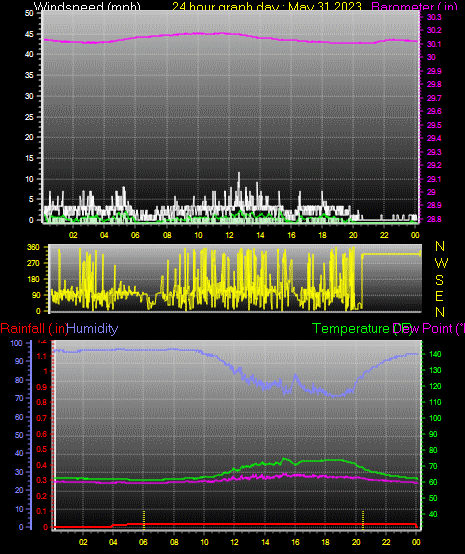Click the bottom compass letter N
The width and height of the screenshot is (465, 554).
coord(440,312)
